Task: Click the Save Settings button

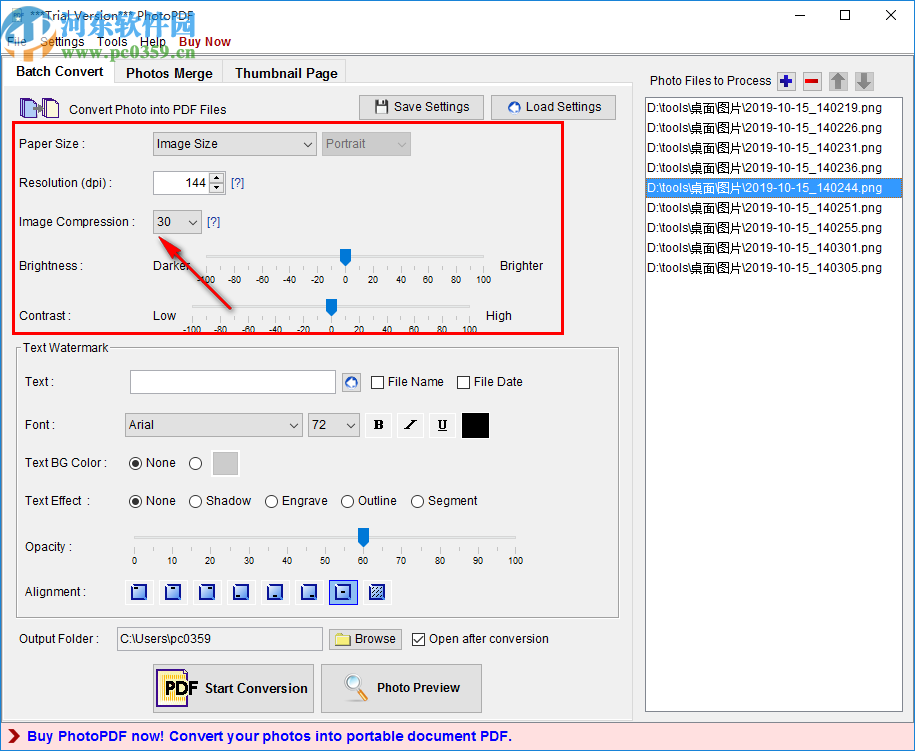Action: (x=421, y=107)
